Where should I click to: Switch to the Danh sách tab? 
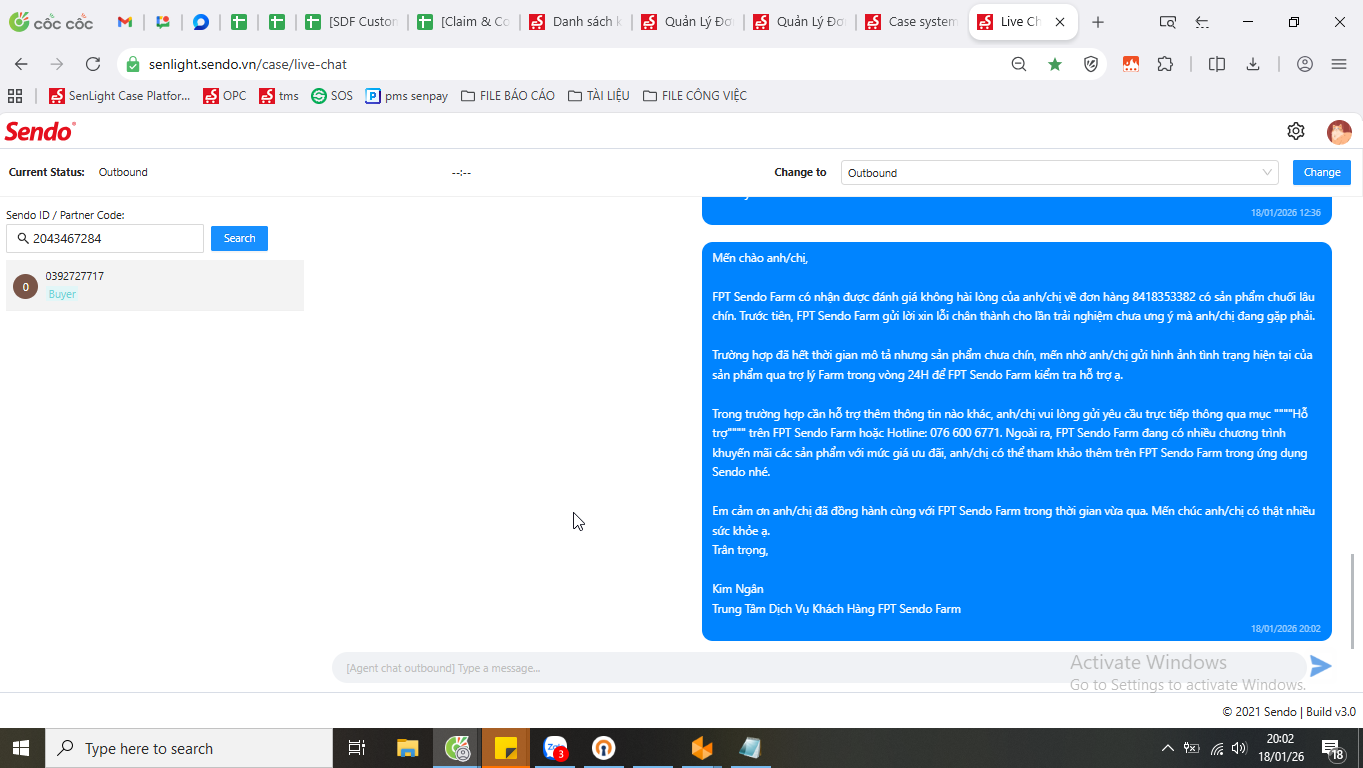[x=576, y=22]
